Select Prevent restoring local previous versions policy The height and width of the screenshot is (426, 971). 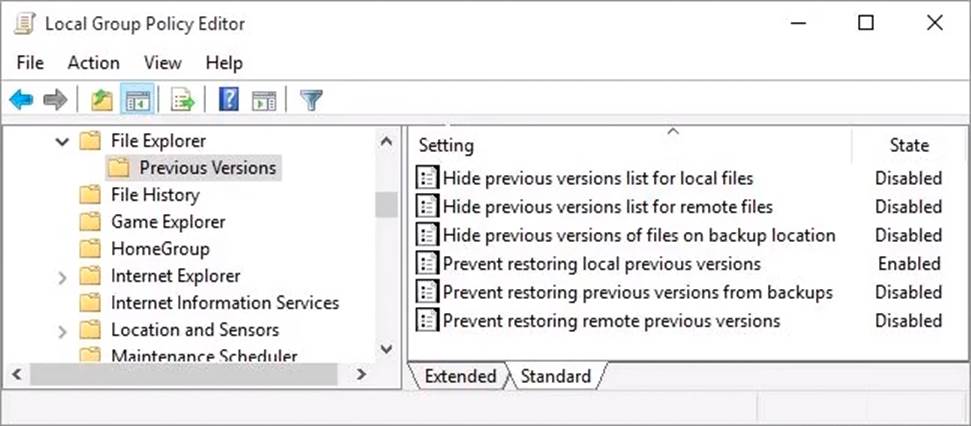(x=601, y=264)
